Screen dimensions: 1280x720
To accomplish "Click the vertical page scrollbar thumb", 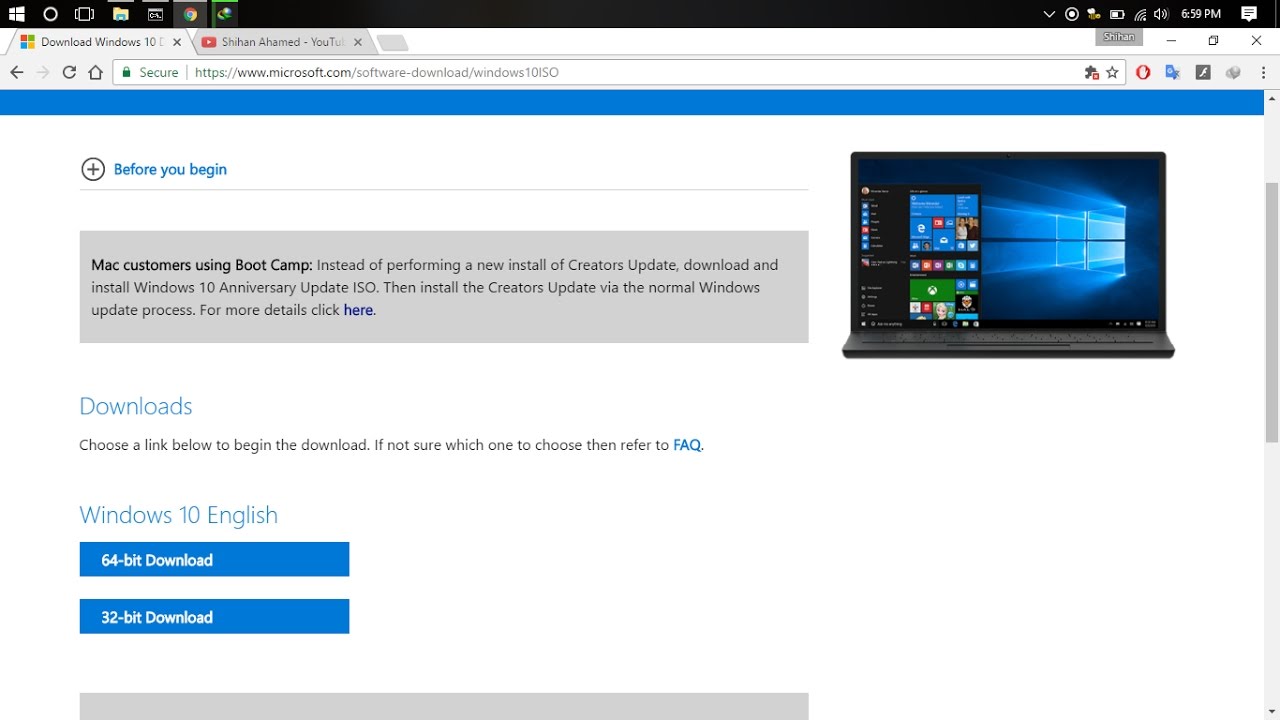I will point(1272,312).
